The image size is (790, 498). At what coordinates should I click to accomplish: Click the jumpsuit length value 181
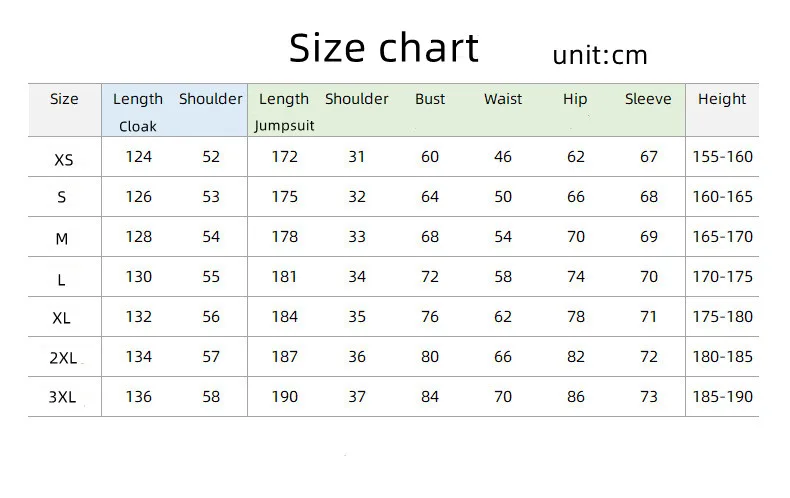click(x=284, y=277)
